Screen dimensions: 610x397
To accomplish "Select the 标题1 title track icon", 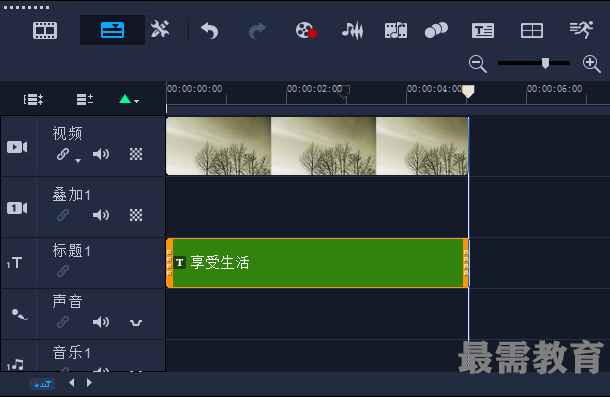I will pos(15,263).
